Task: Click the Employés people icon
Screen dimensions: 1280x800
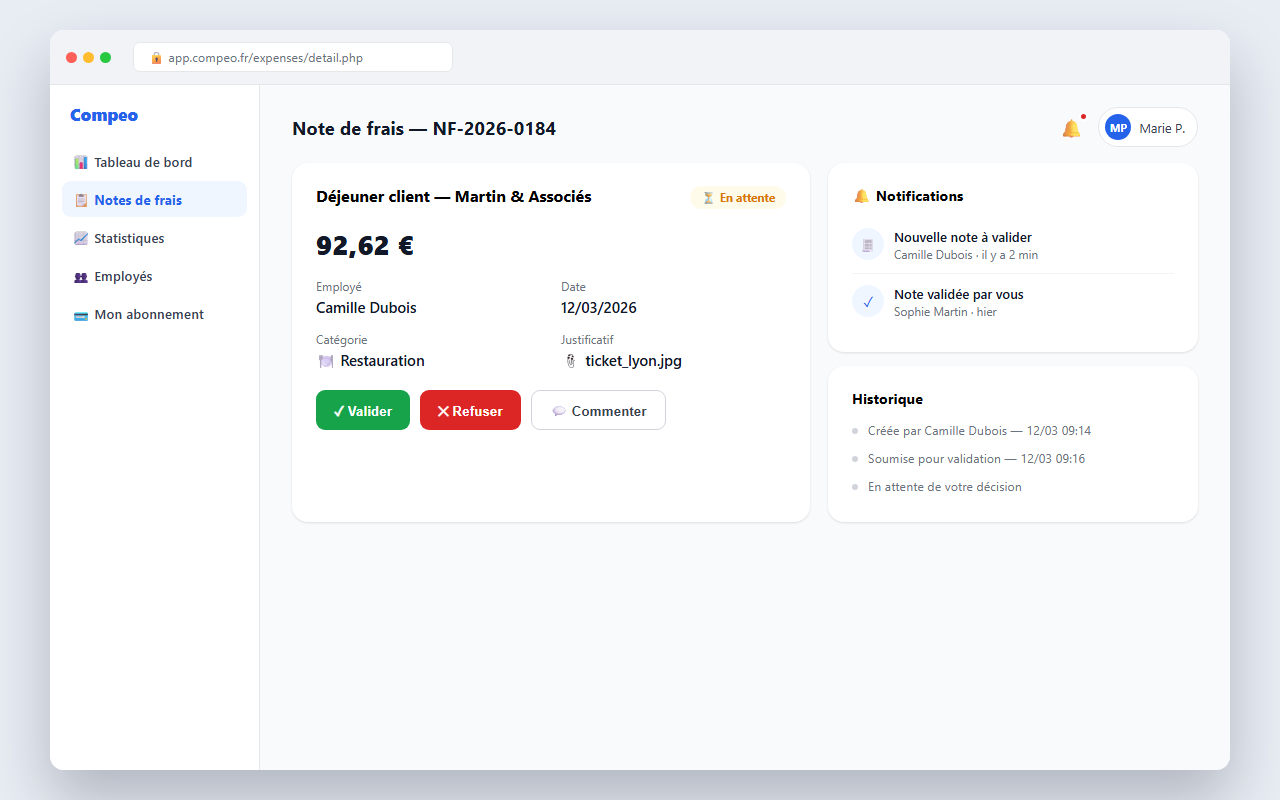Action: tap(81, 277)
